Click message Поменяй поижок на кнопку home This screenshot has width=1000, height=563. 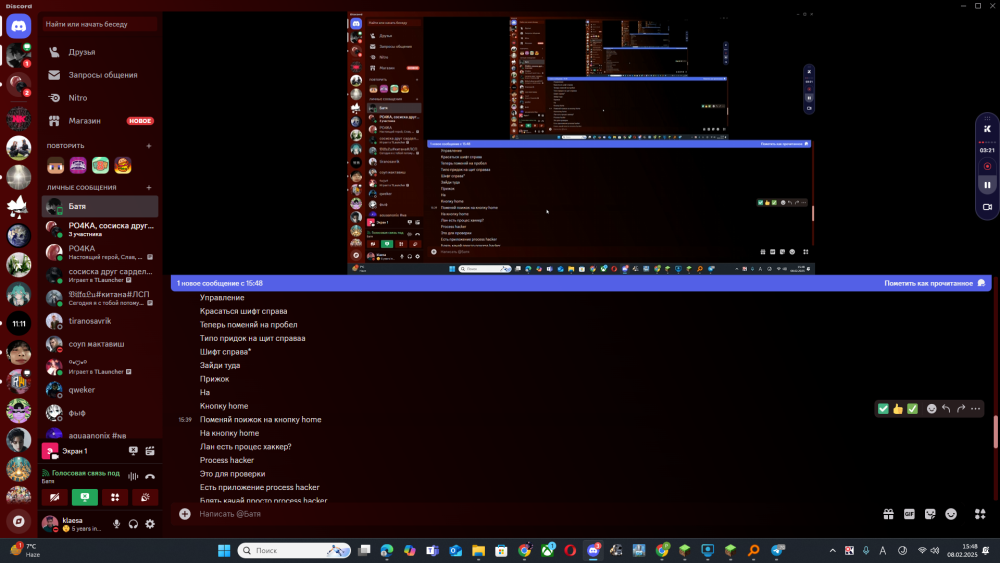[260, 420]
